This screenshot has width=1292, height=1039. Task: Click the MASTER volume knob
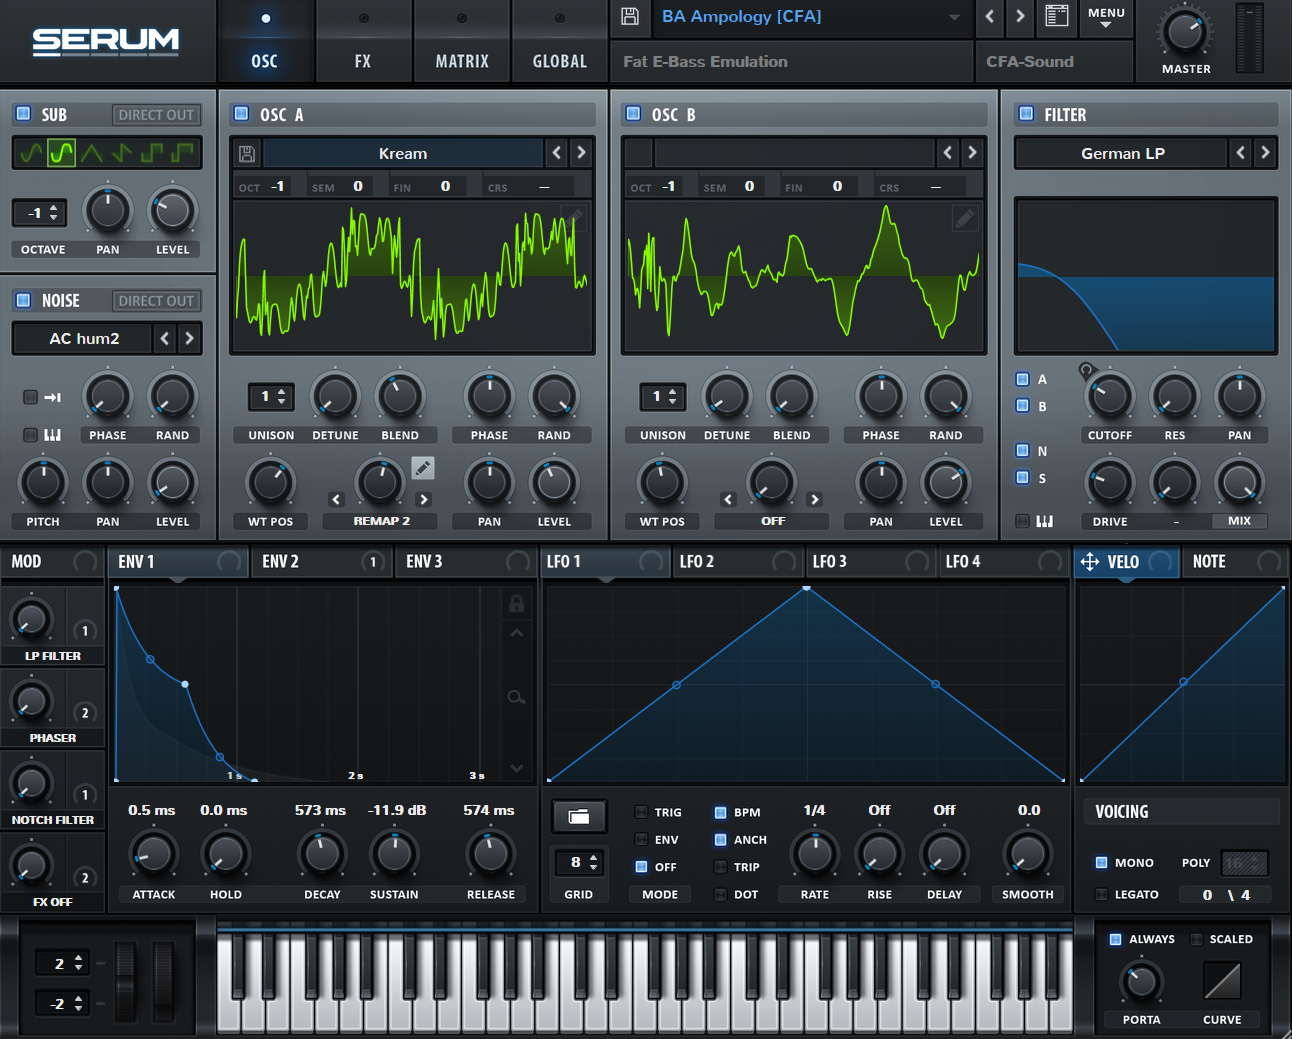(1185, 32)
